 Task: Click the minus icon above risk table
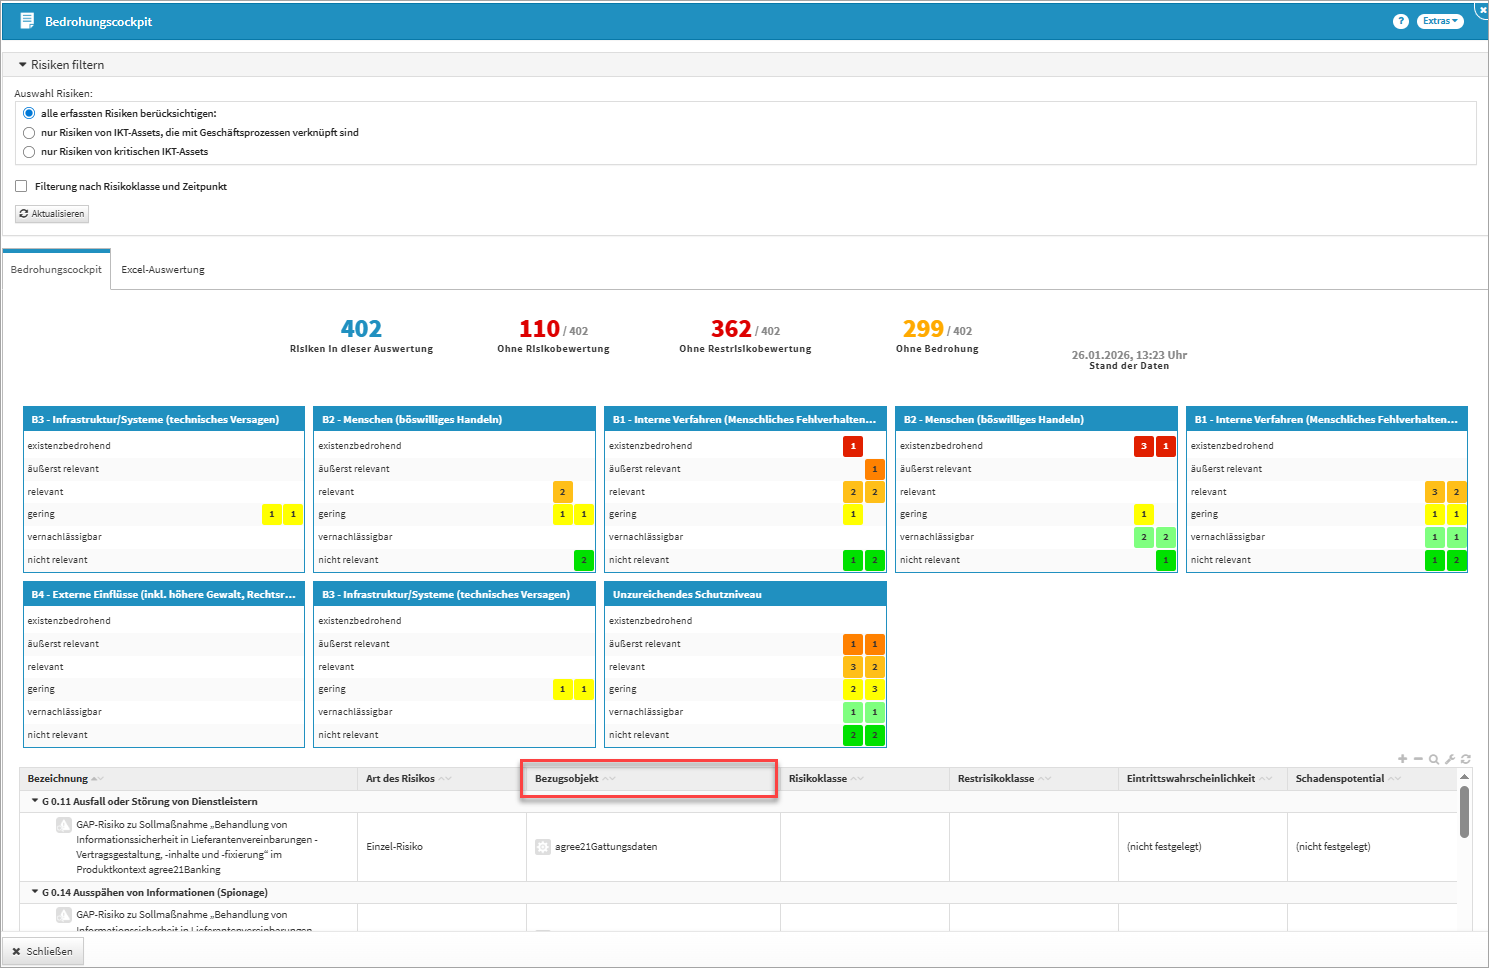(1418, 759)
